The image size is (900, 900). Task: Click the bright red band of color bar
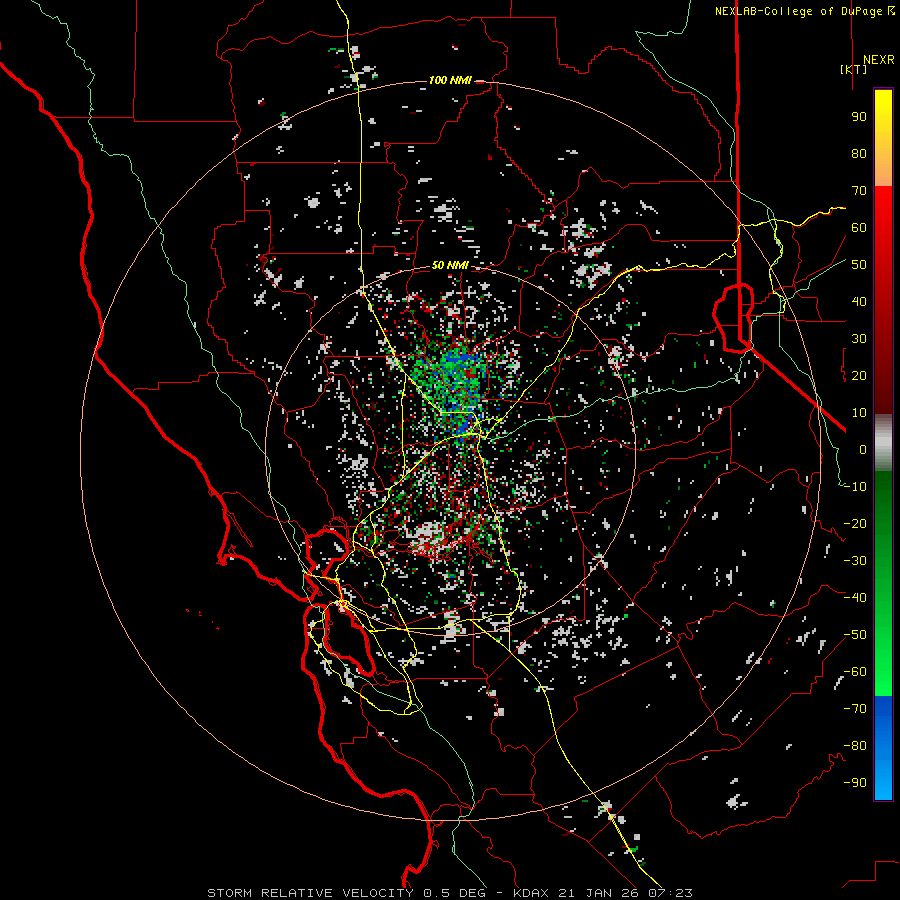[x=883, y=224]
